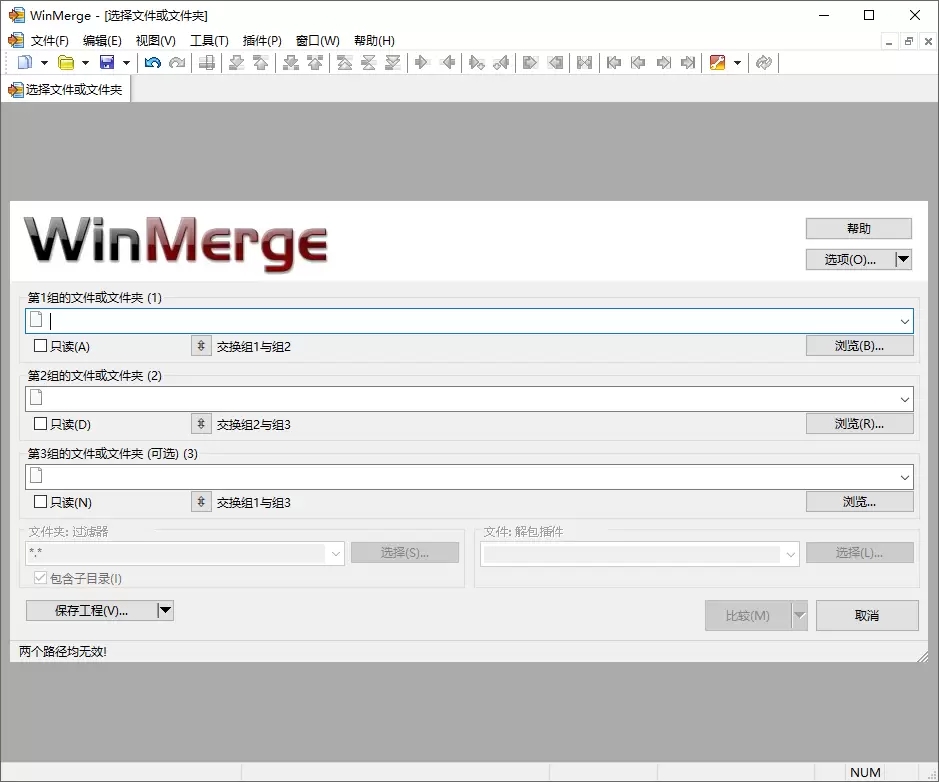This screenshot has height=782, width=939.
Task: Toggle the 只读(D) checkbox
Action: [x=40, y=423]
